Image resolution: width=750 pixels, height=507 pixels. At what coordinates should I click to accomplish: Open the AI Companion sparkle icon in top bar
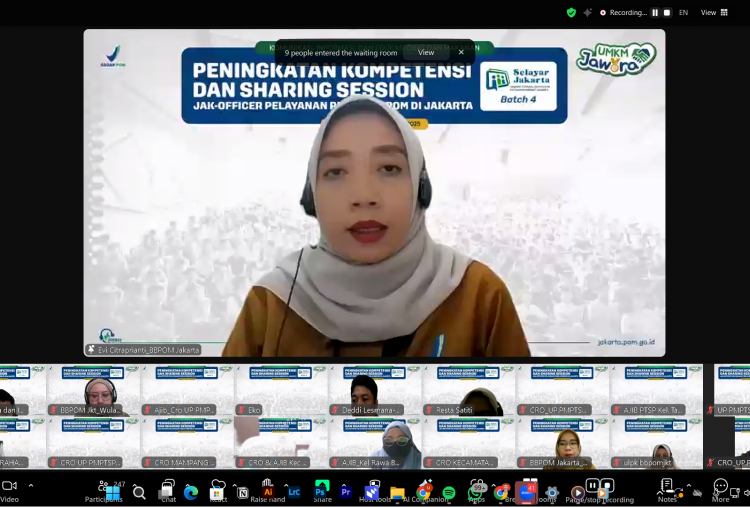click(x=587, y=13)
